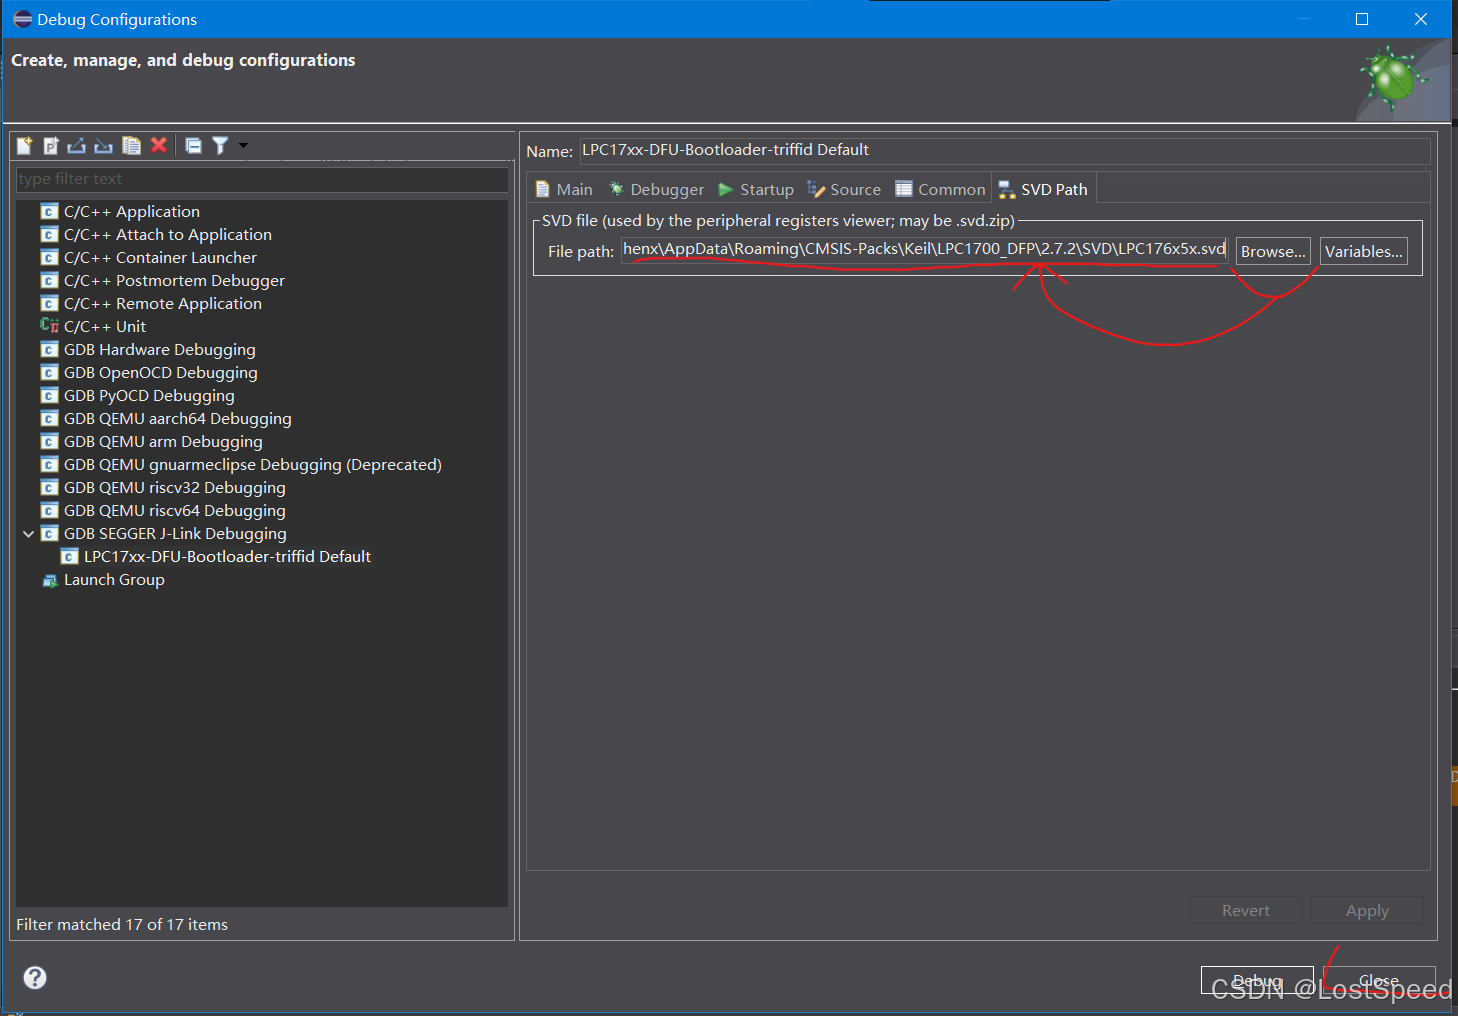Click Revert button
The image size is (1458, 1016).
tap(1246, 910)
